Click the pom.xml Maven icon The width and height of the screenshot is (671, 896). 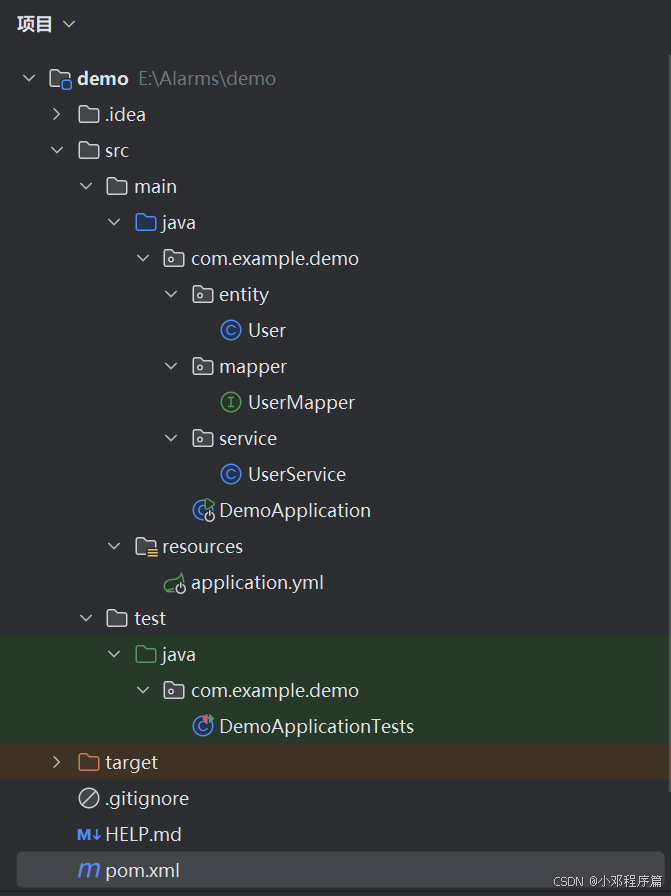[89, 870]
